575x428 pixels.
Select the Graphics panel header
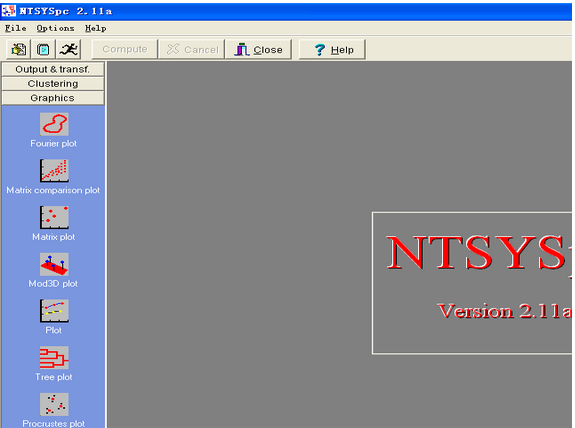(x=53, y=98)
